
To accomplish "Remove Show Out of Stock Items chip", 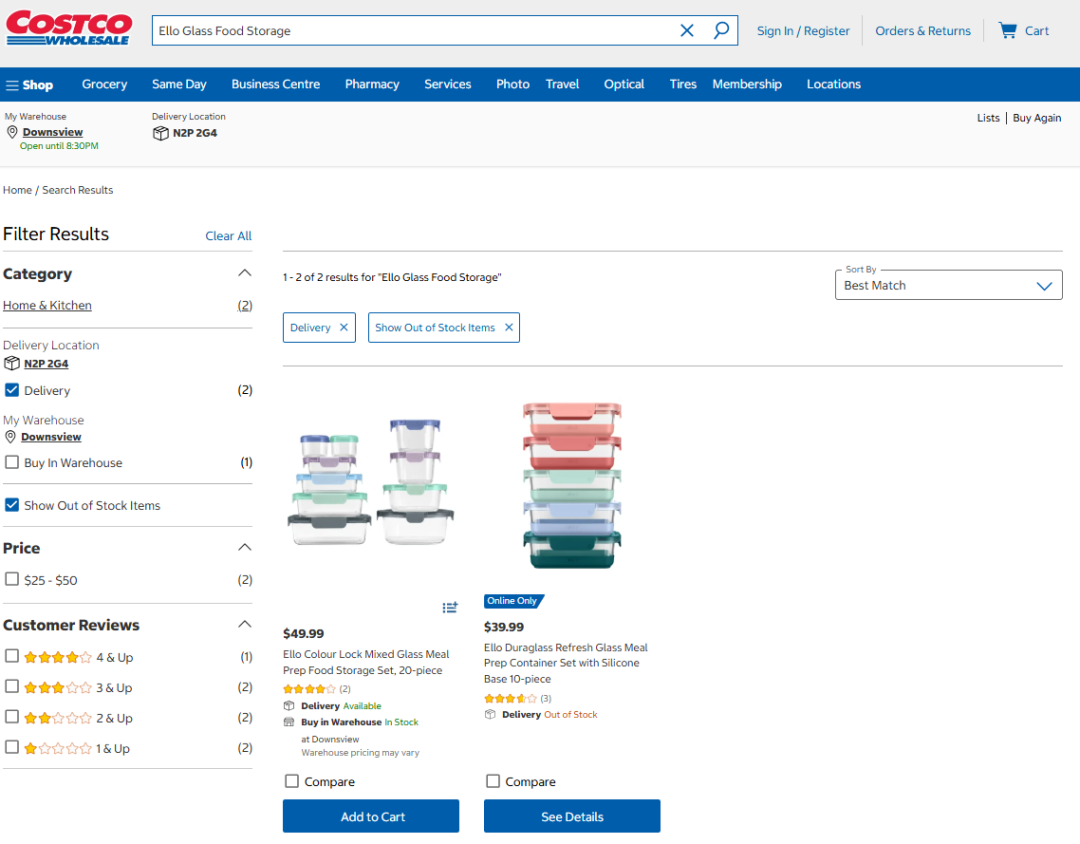I will (508, 328).
